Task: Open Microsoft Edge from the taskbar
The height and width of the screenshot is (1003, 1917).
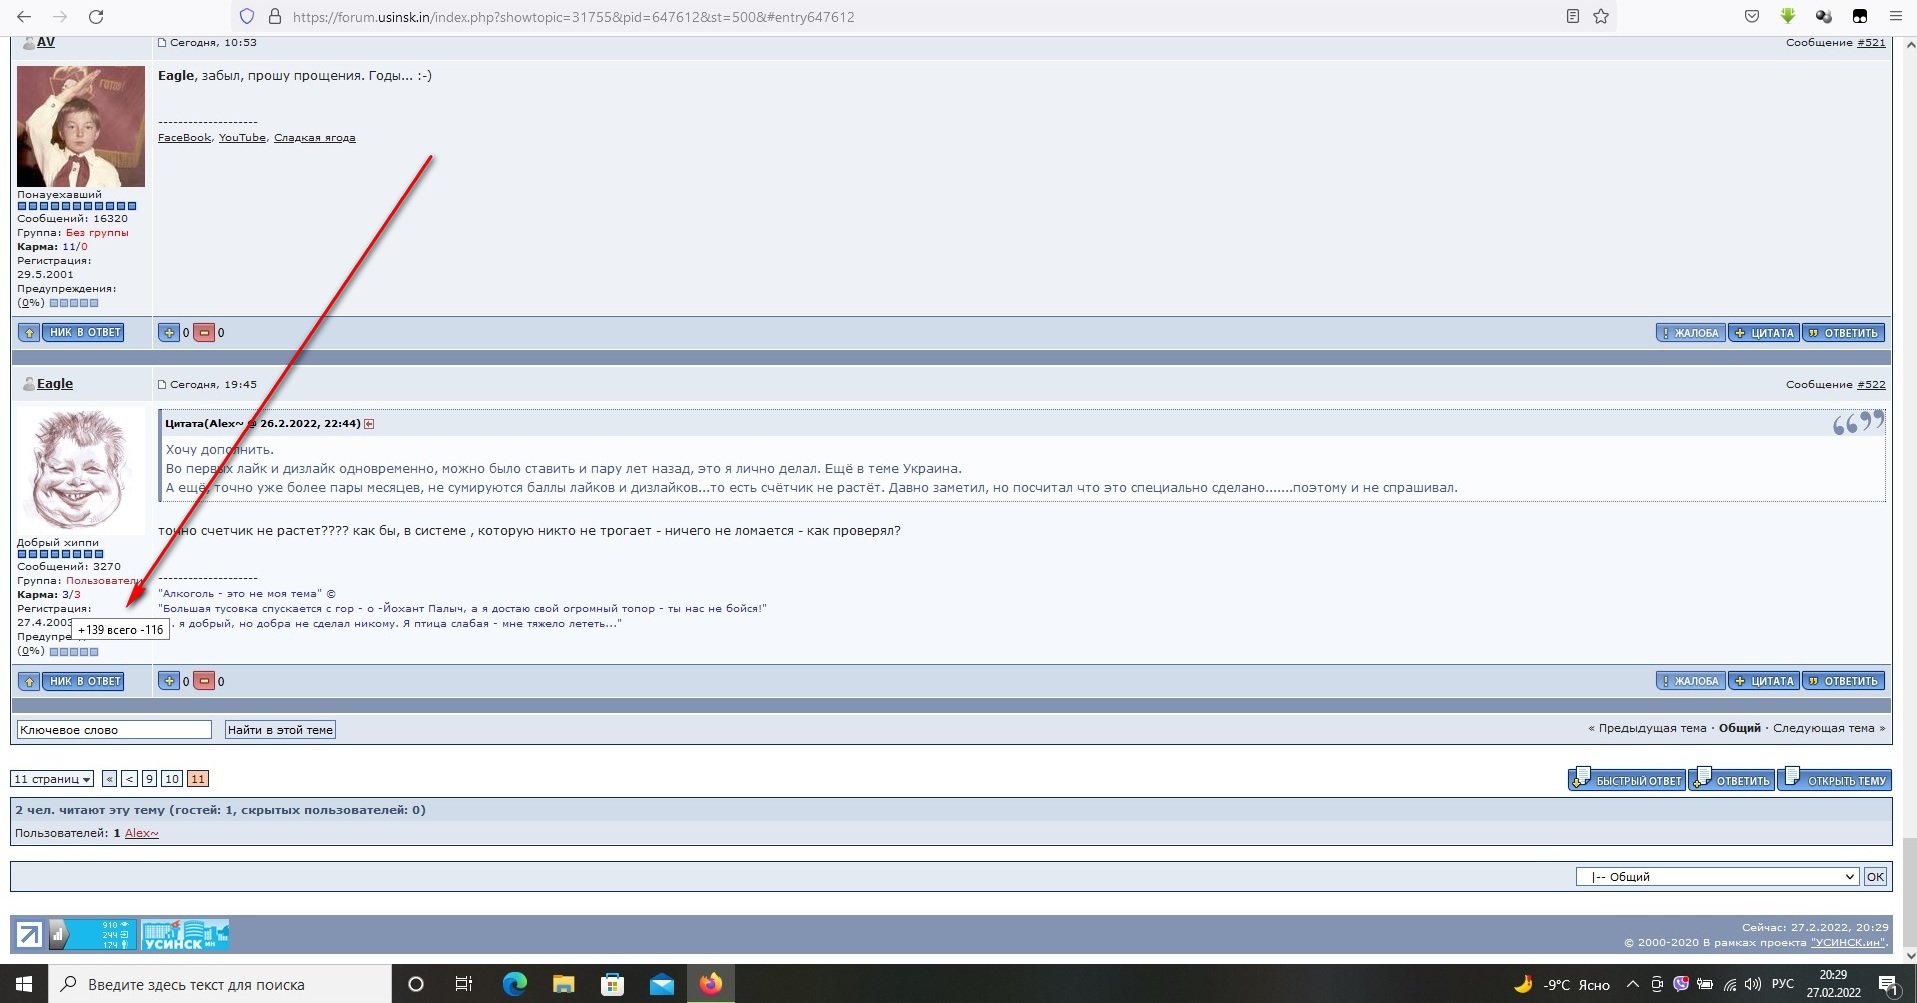Action: [x=514, y=984]
